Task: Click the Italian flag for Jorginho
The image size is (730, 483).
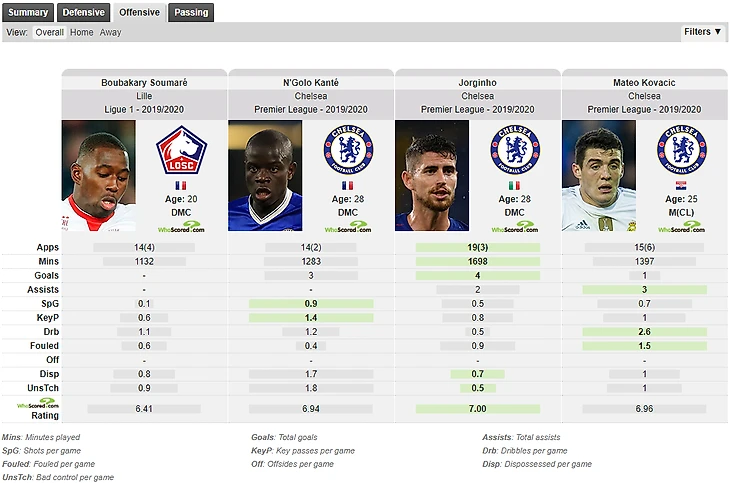Action: (x=514, y=185)
